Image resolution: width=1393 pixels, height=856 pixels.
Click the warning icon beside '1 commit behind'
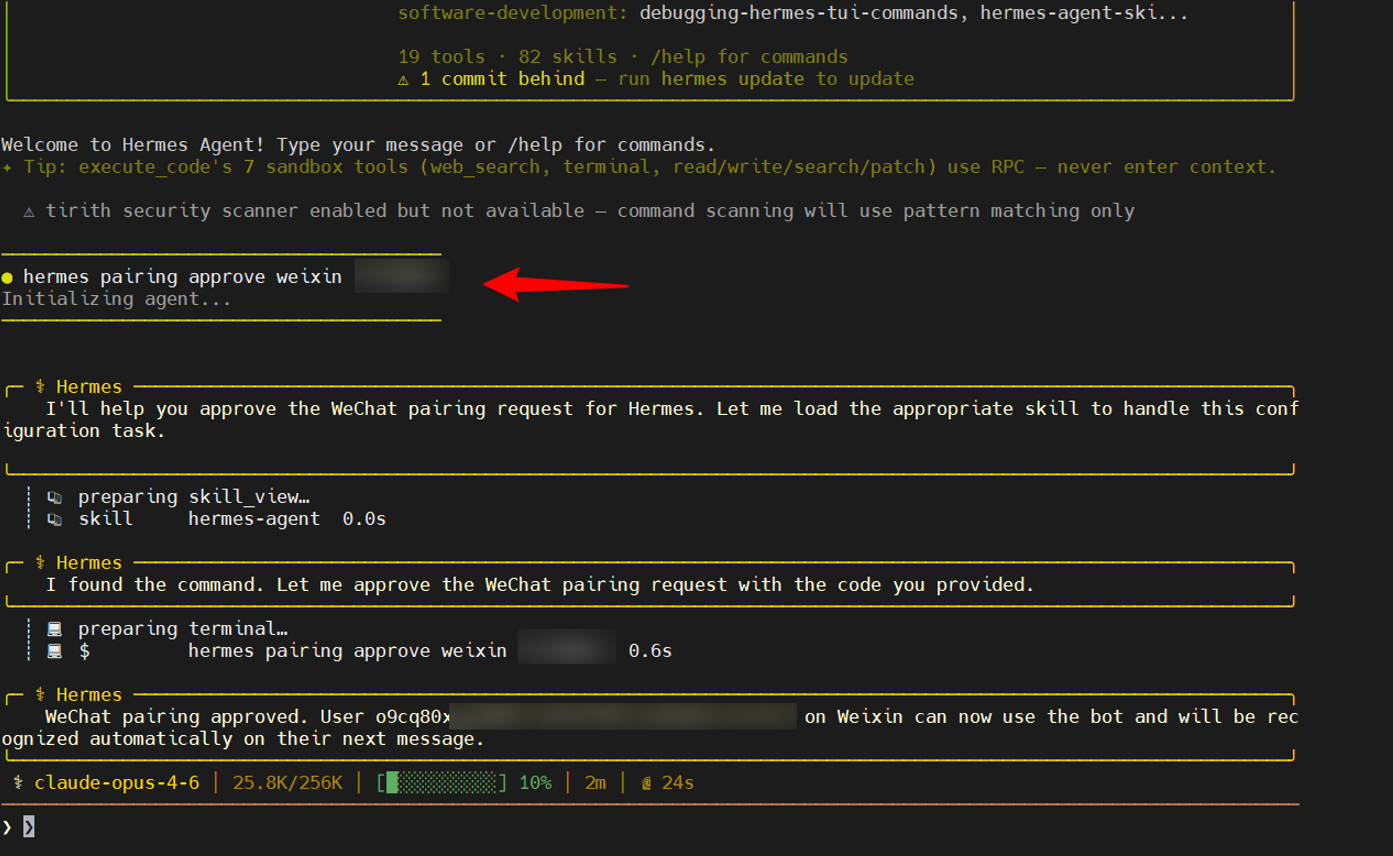[403, 79]
